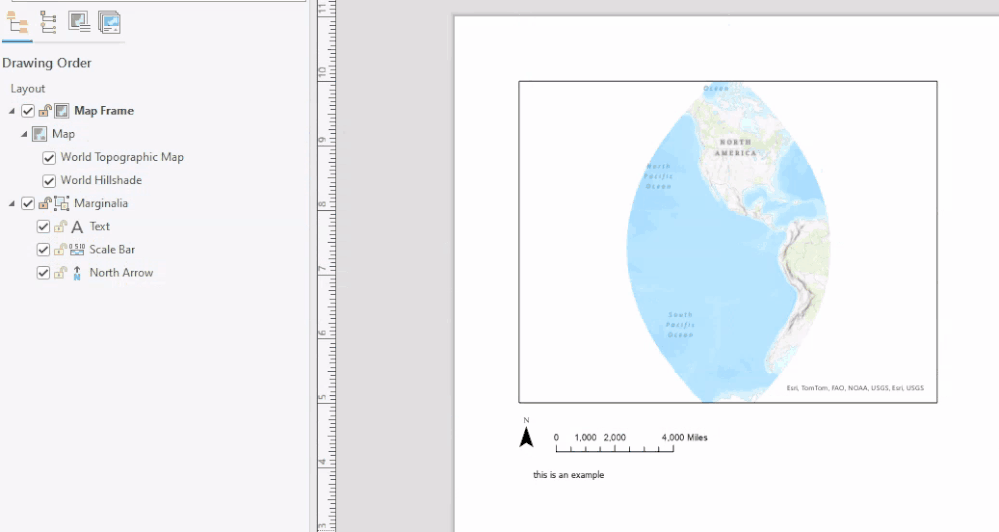Click the vertical layout ruler
Image resolution: width=999 pixels, height=532 pixels.
(327, 266)
